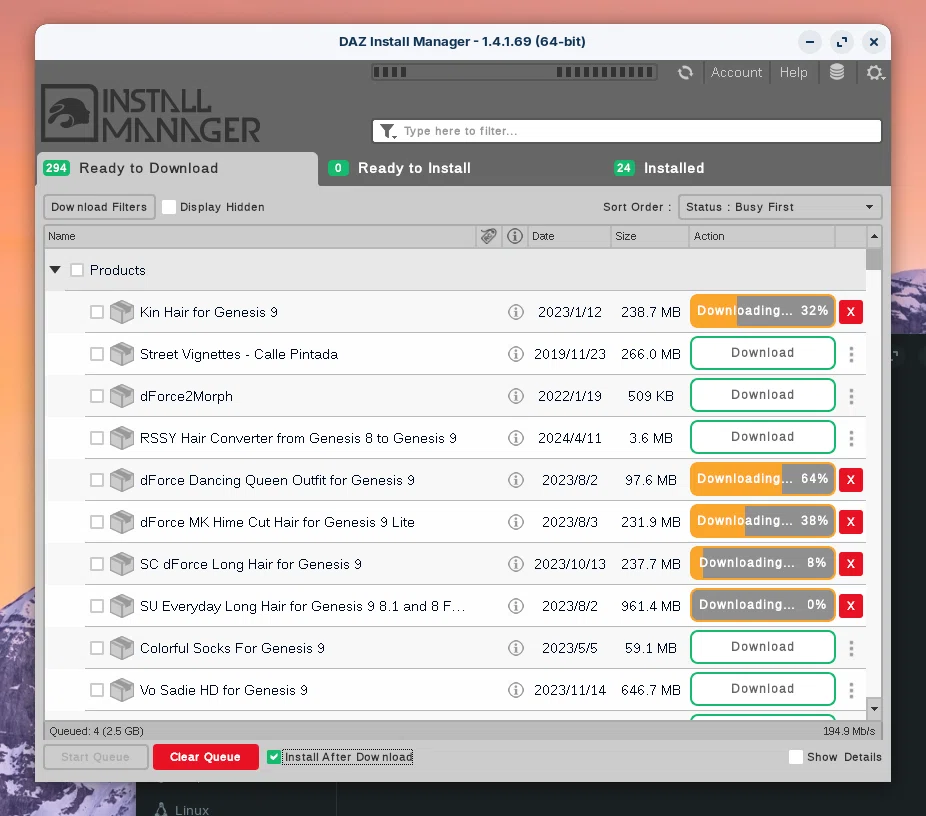Show info for dForce MK Hime Cut Hair

[x=516, y=522]
